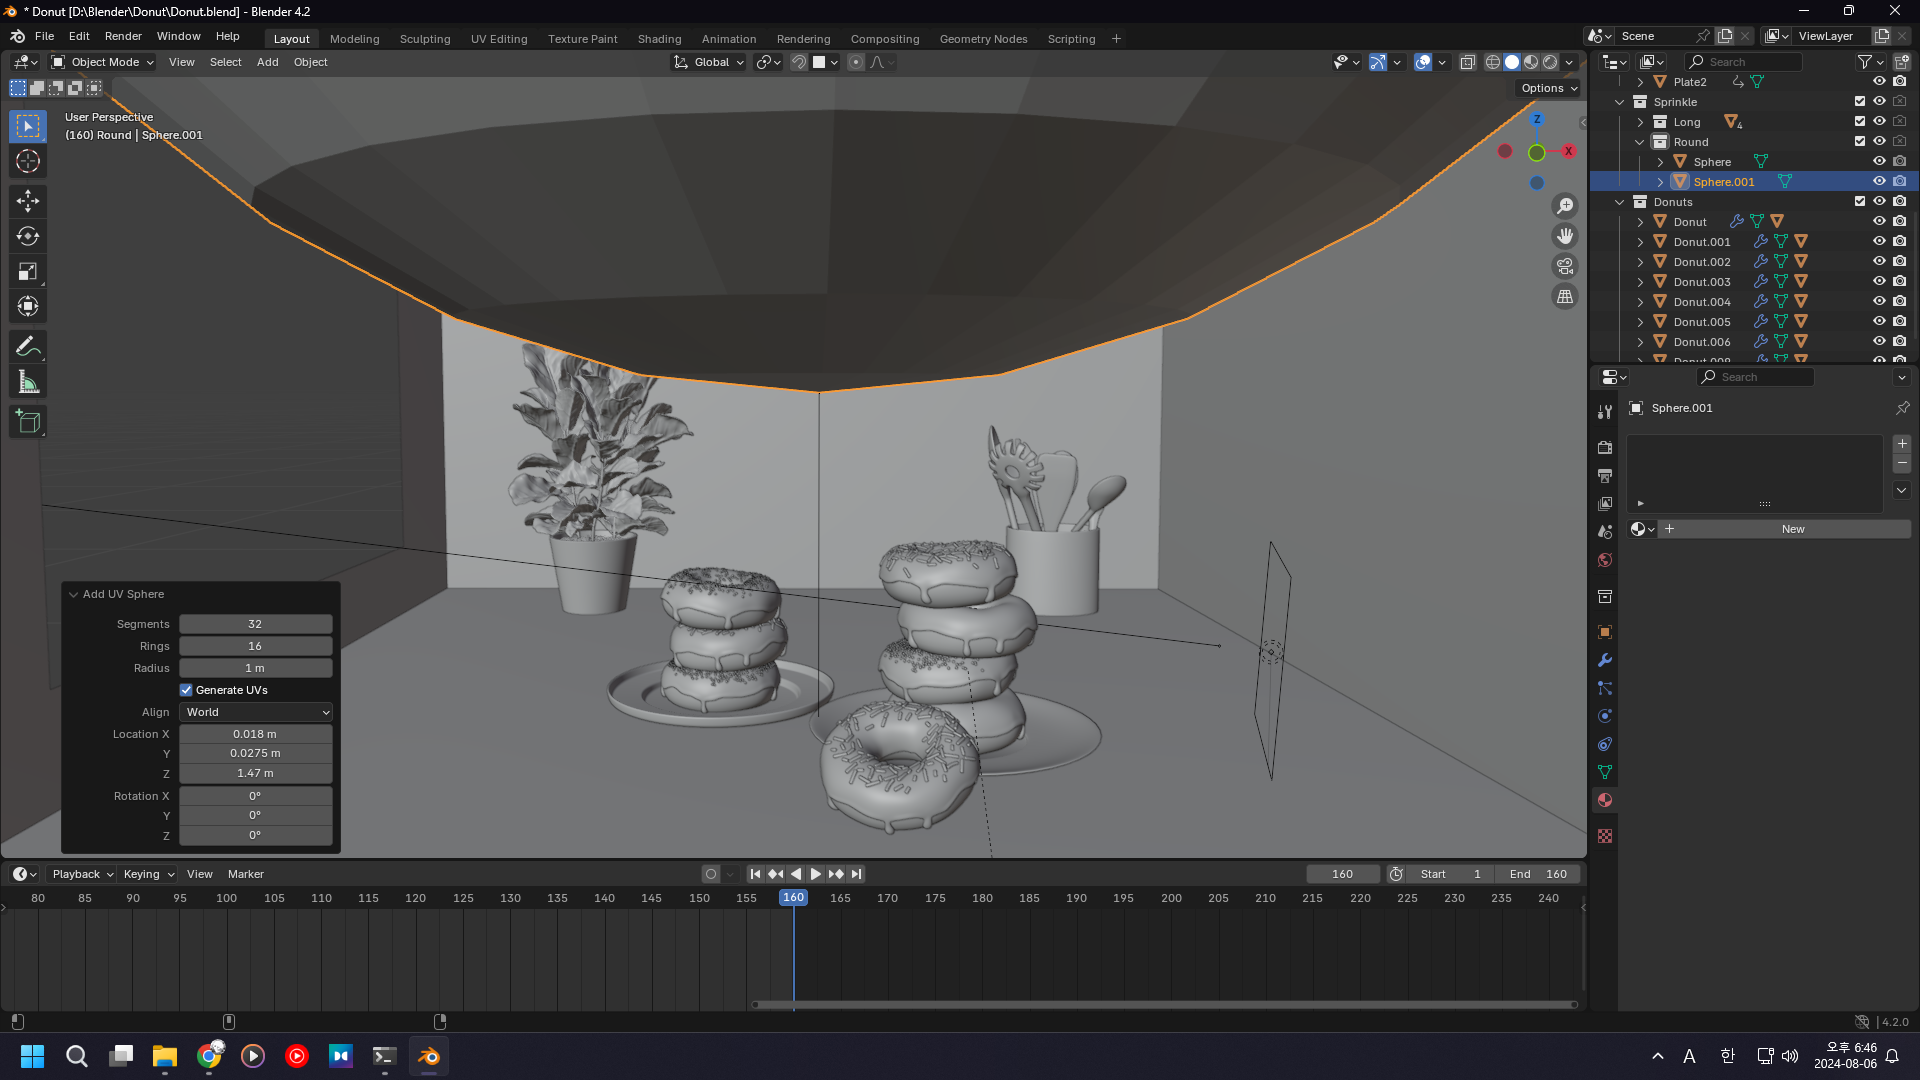The width and height of the screenshot is (1920, 1080).
Task: Click the Add Cube tool
Action: (28, 422)
